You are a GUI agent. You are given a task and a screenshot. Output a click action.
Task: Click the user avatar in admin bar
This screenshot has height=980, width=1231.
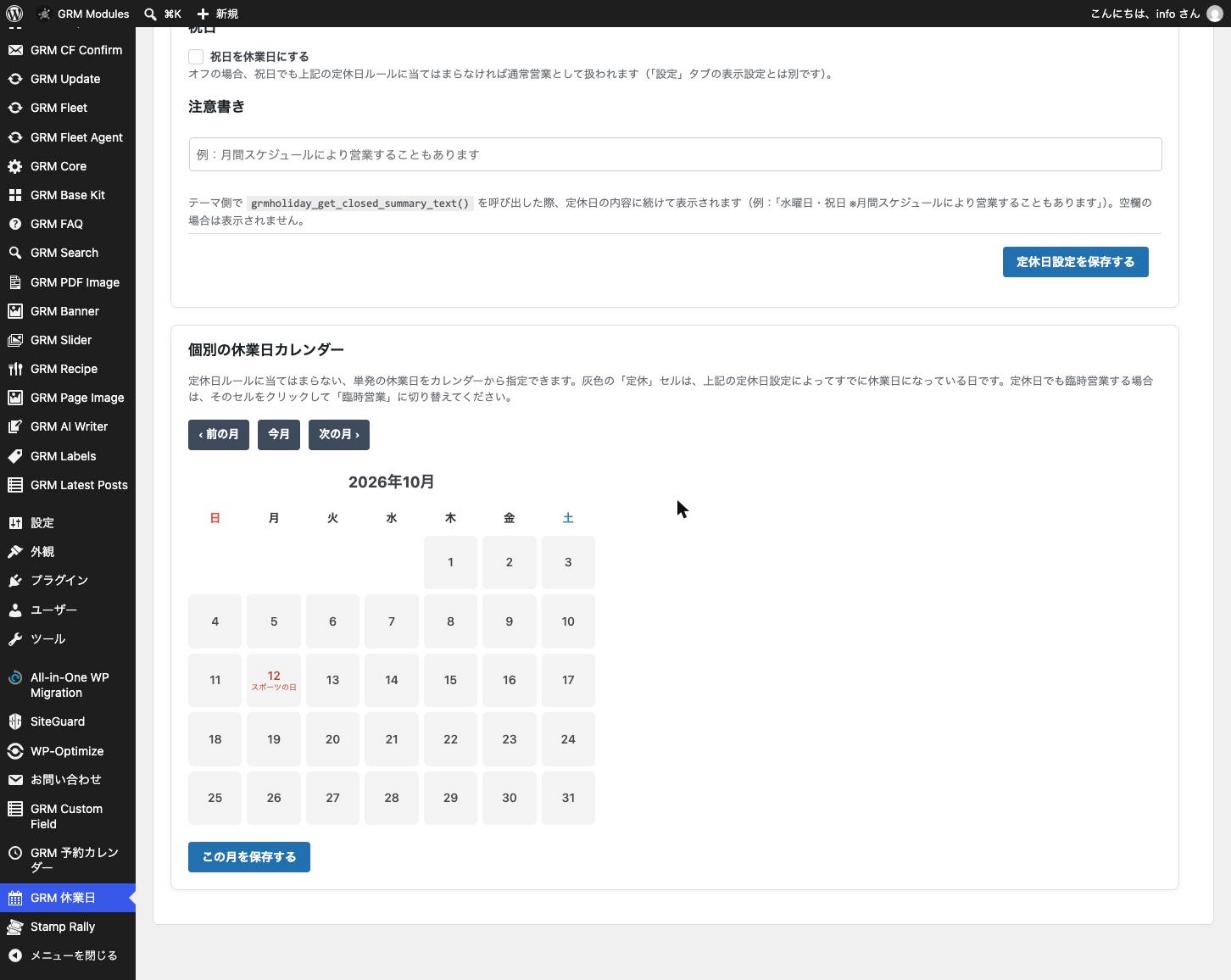(x=1215, y=14)
